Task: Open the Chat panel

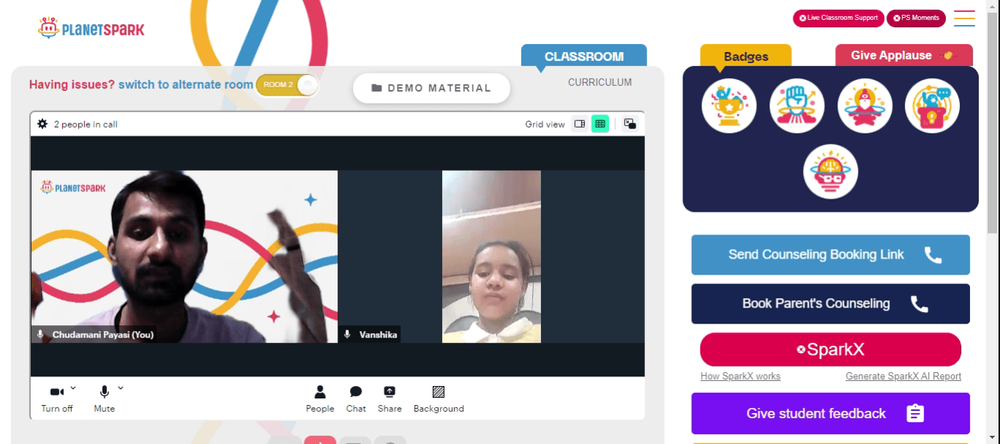Action: pyautogui.click(x=356, y=399)
